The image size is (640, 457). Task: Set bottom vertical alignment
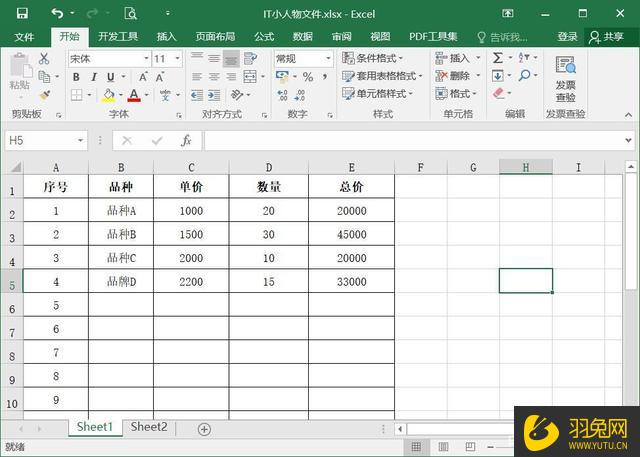pyautogui.click(x=231, y=59)
